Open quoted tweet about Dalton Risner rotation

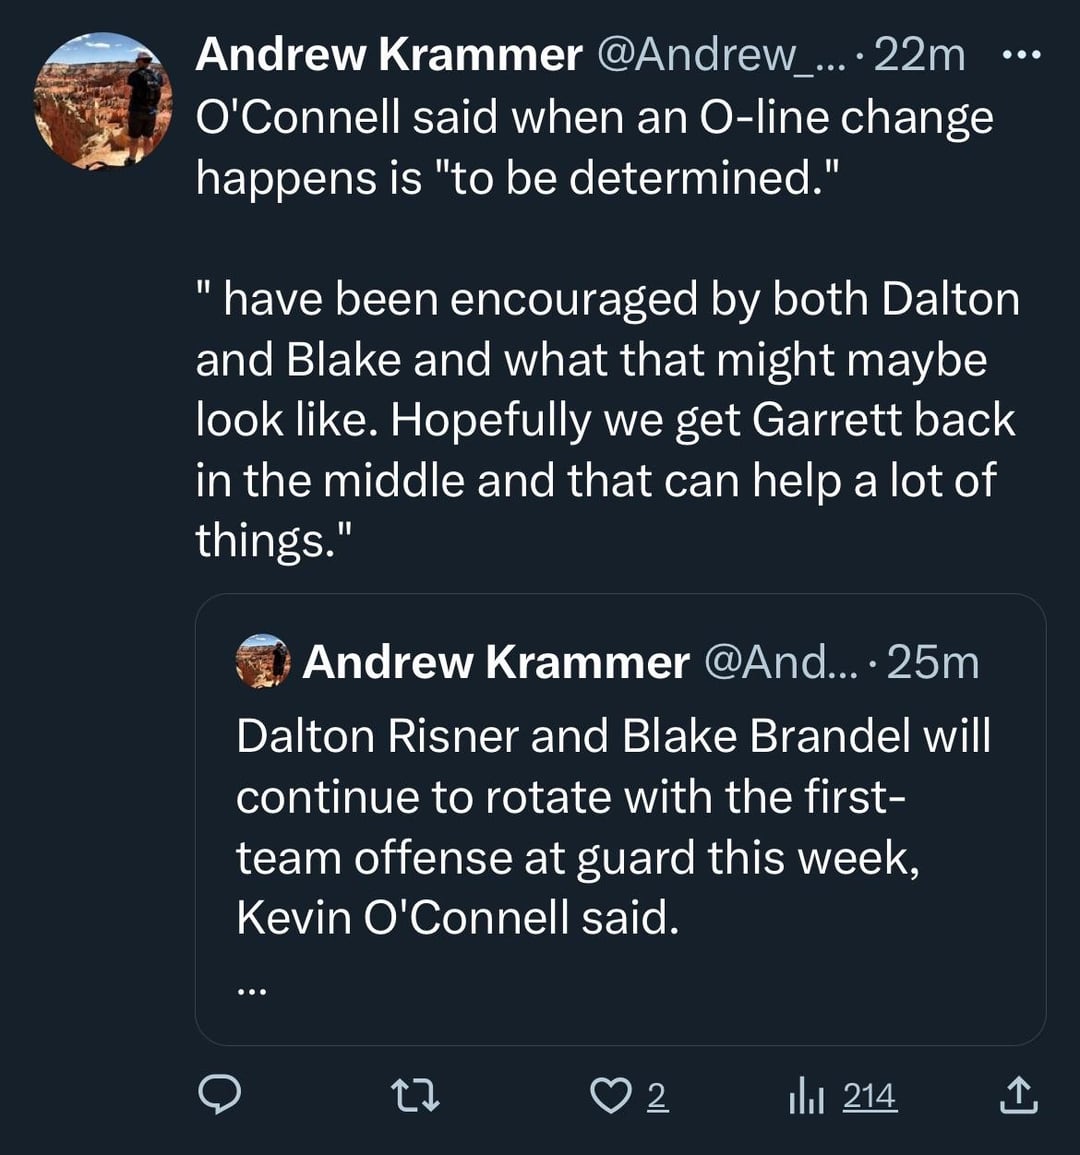(612, 826)
